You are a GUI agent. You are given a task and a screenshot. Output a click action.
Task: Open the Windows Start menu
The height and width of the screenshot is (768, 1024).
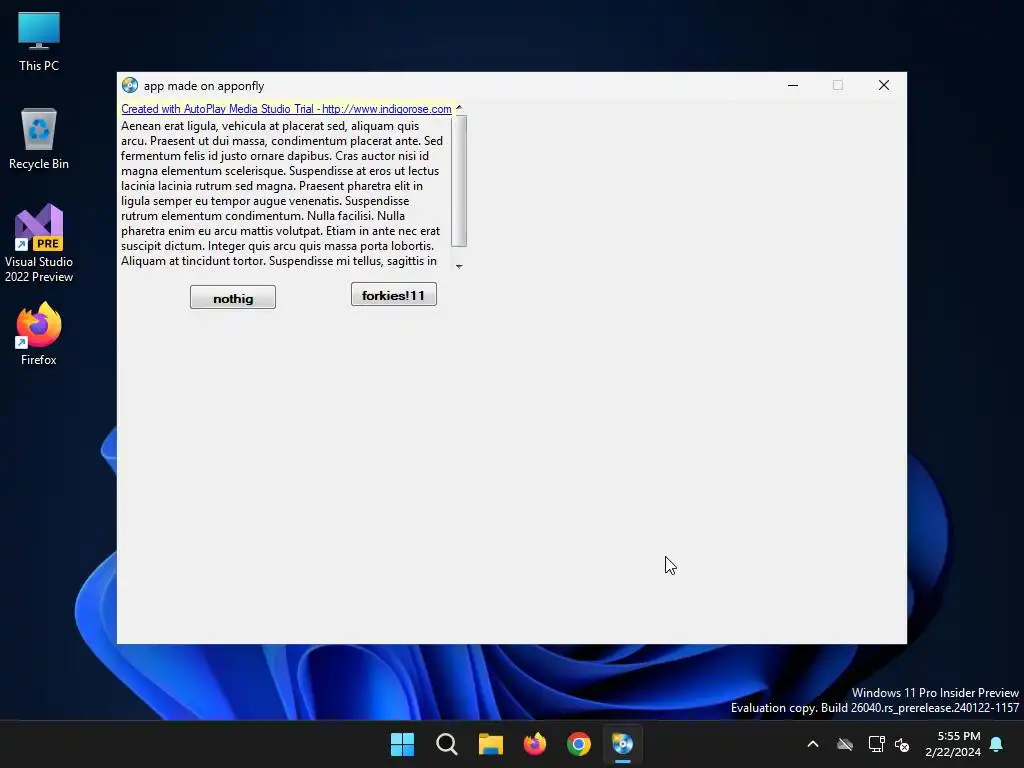[x=402, y=744]
